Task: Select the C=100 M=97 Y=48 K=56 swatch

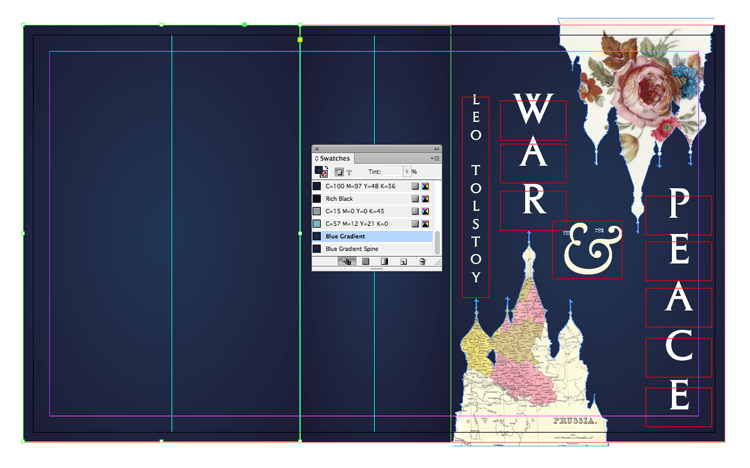Action: pos(373,186)
